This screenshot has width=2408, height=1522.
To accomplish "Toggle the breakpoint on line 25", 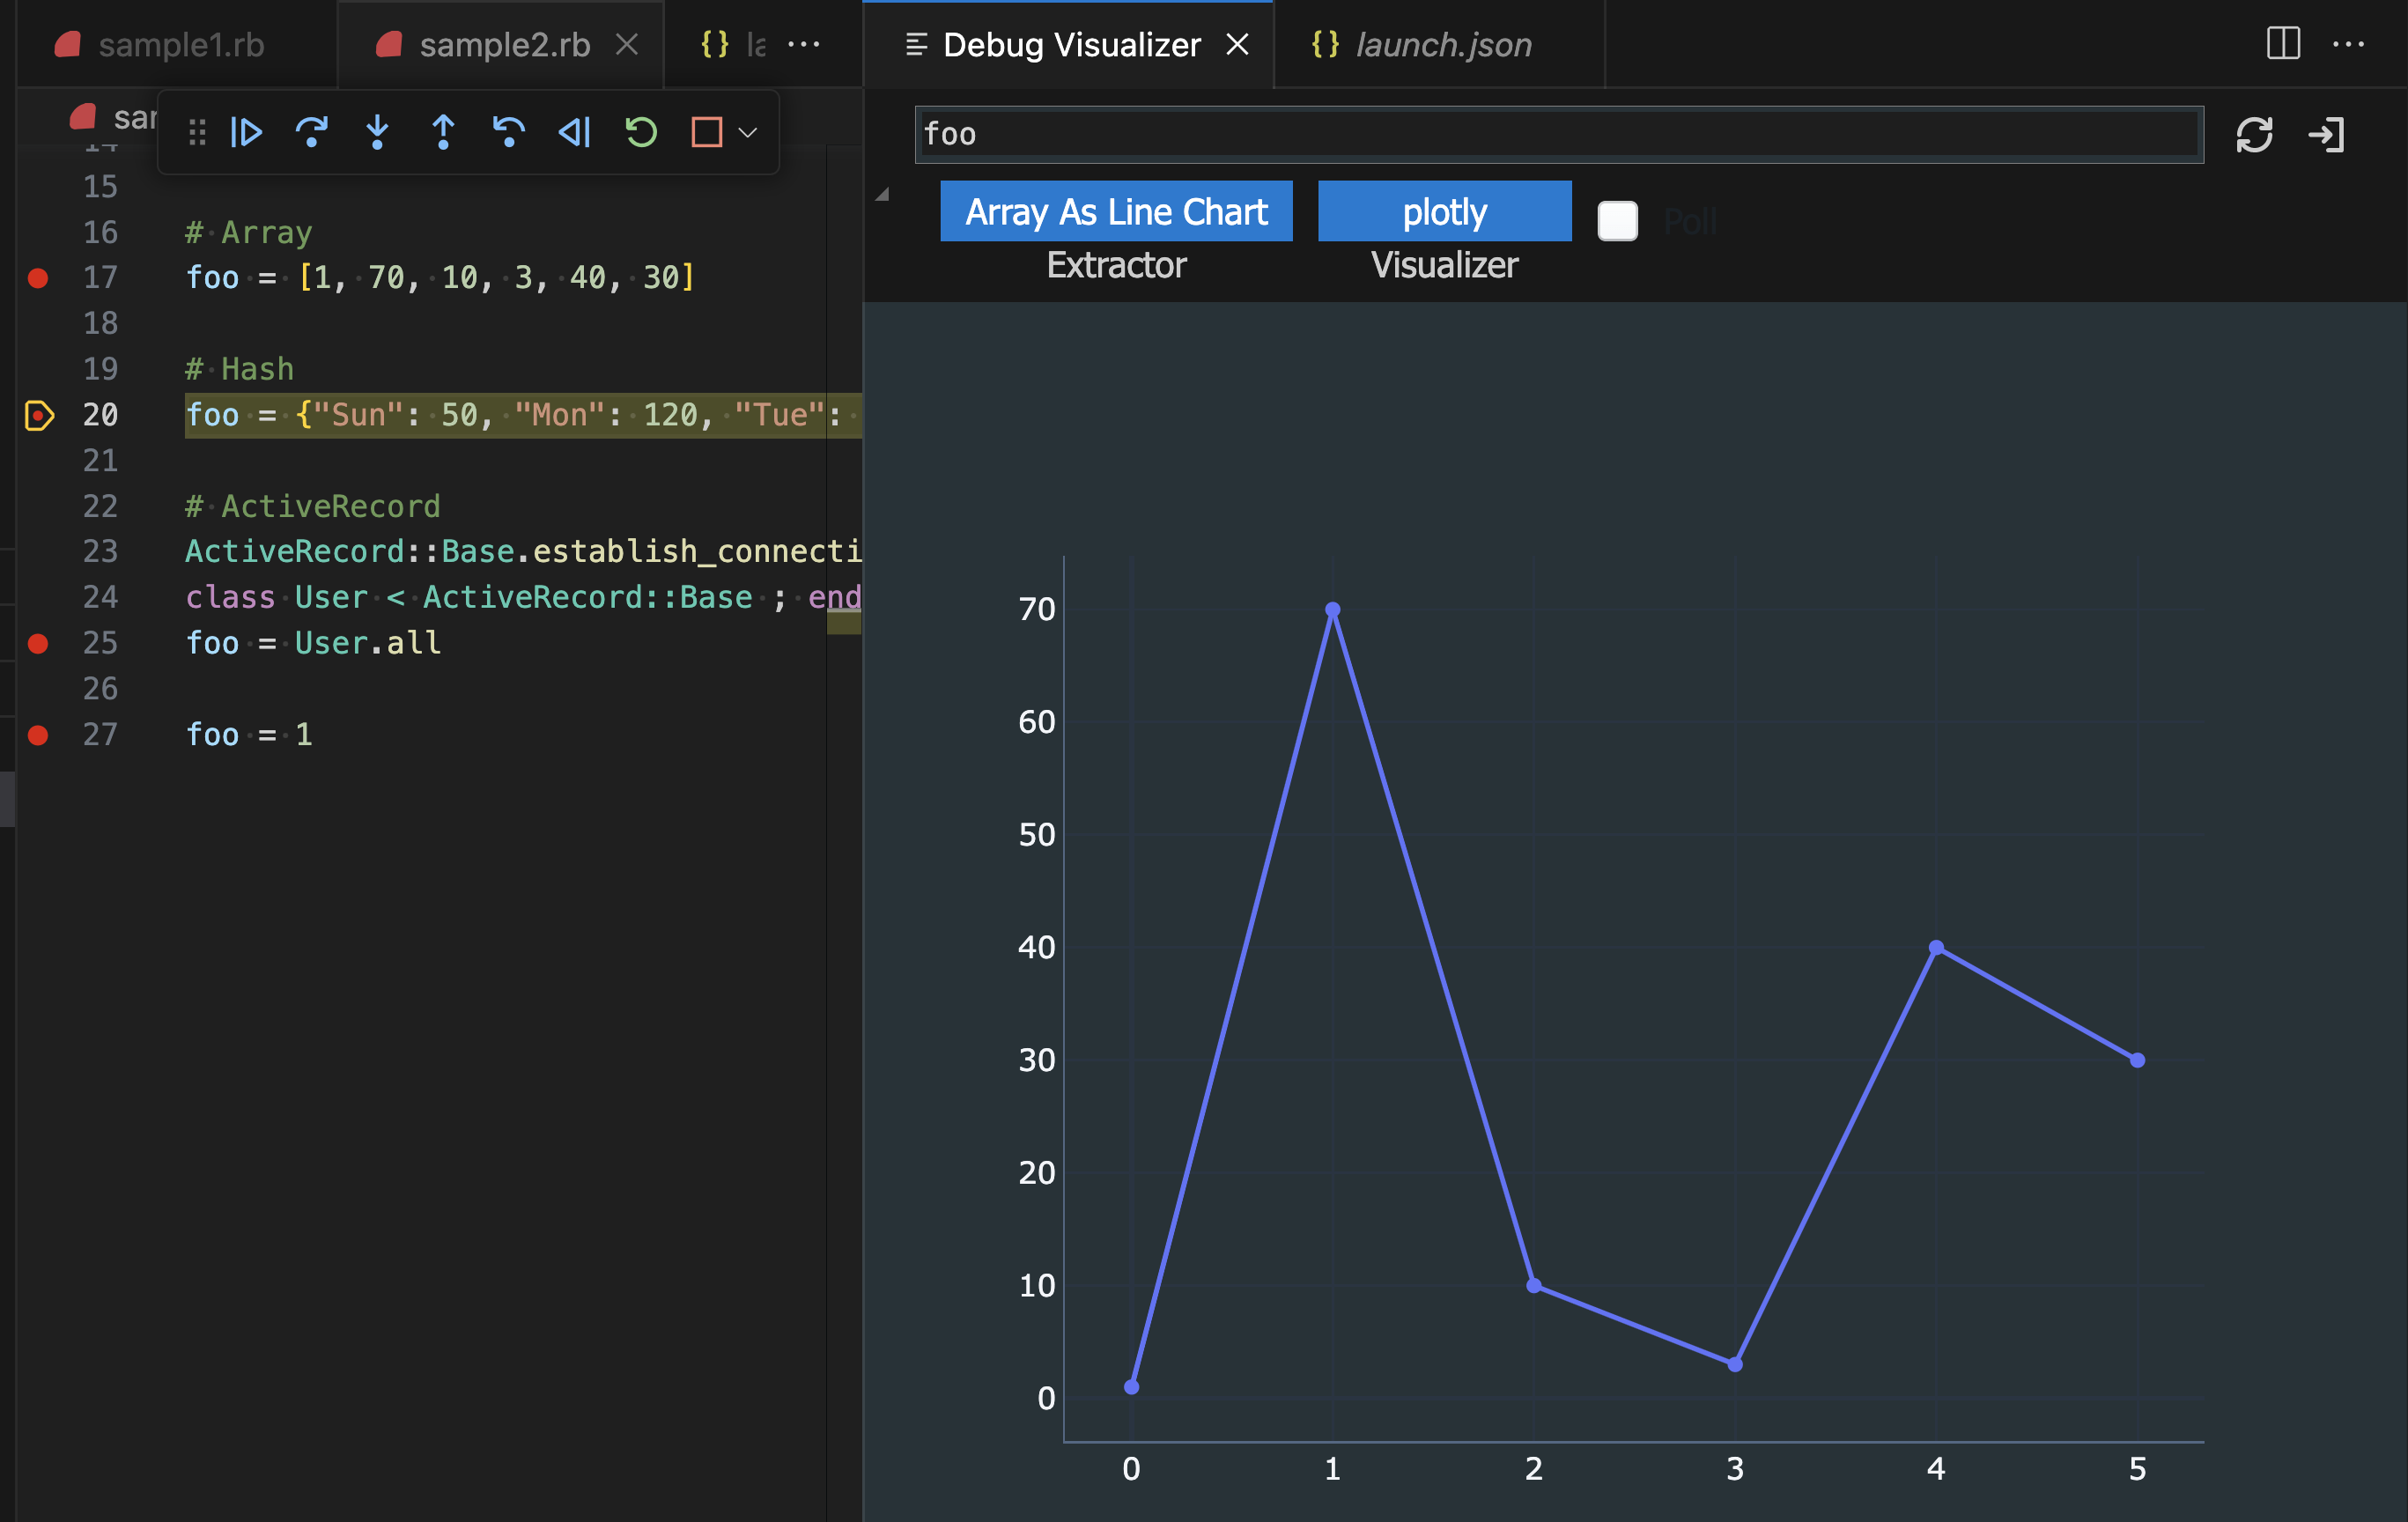I will pyautogui.click(x=39, y=643).
